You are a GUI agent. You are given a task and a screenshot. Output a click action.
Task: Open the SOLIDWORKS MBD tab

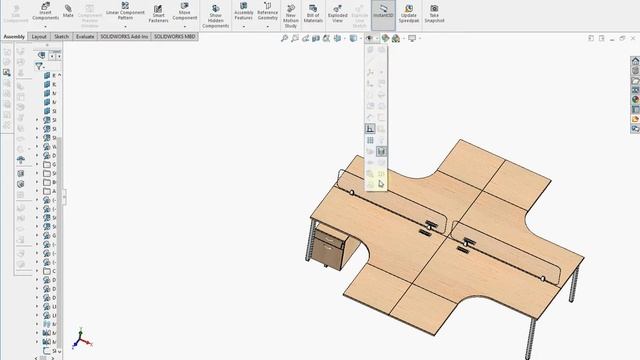tap(174, 37)
